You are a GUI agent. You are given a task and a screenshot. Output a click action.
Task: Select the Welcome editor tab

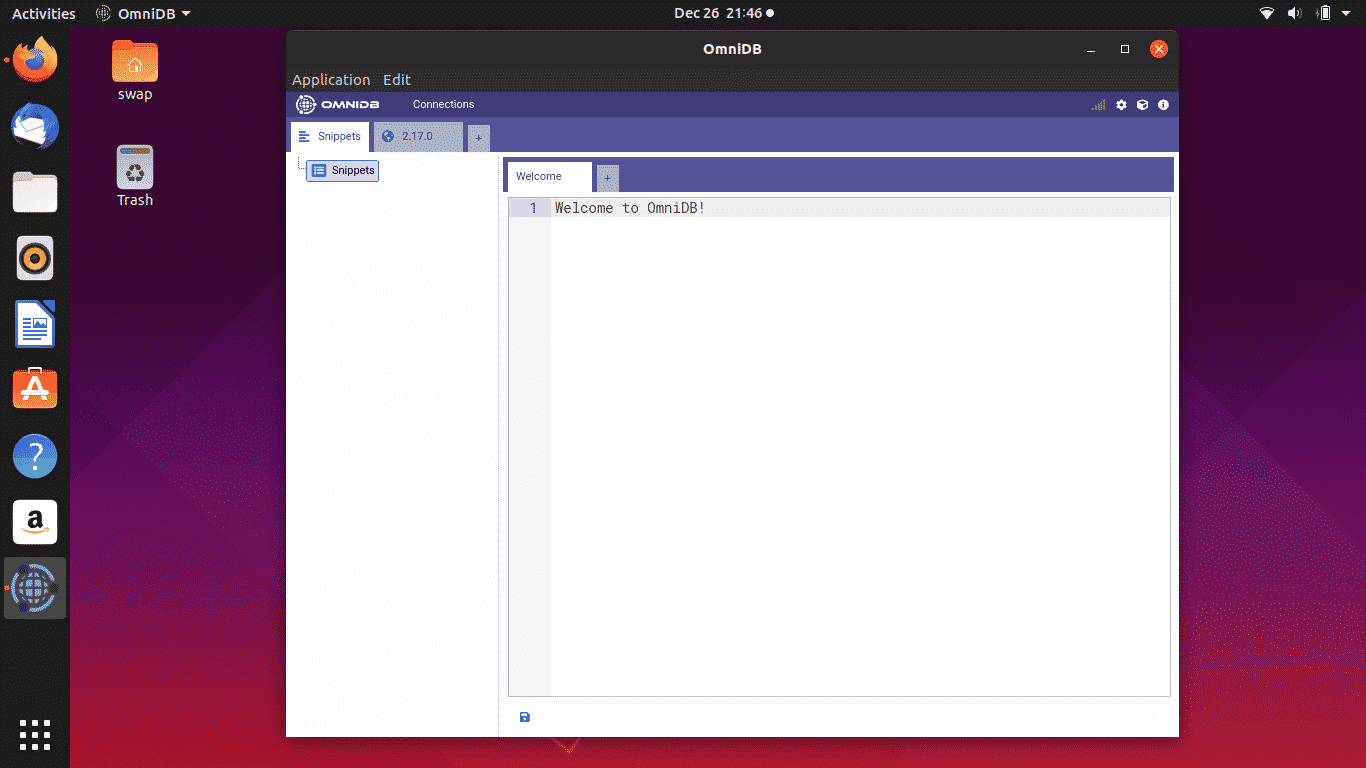click(x=539, y=176)
